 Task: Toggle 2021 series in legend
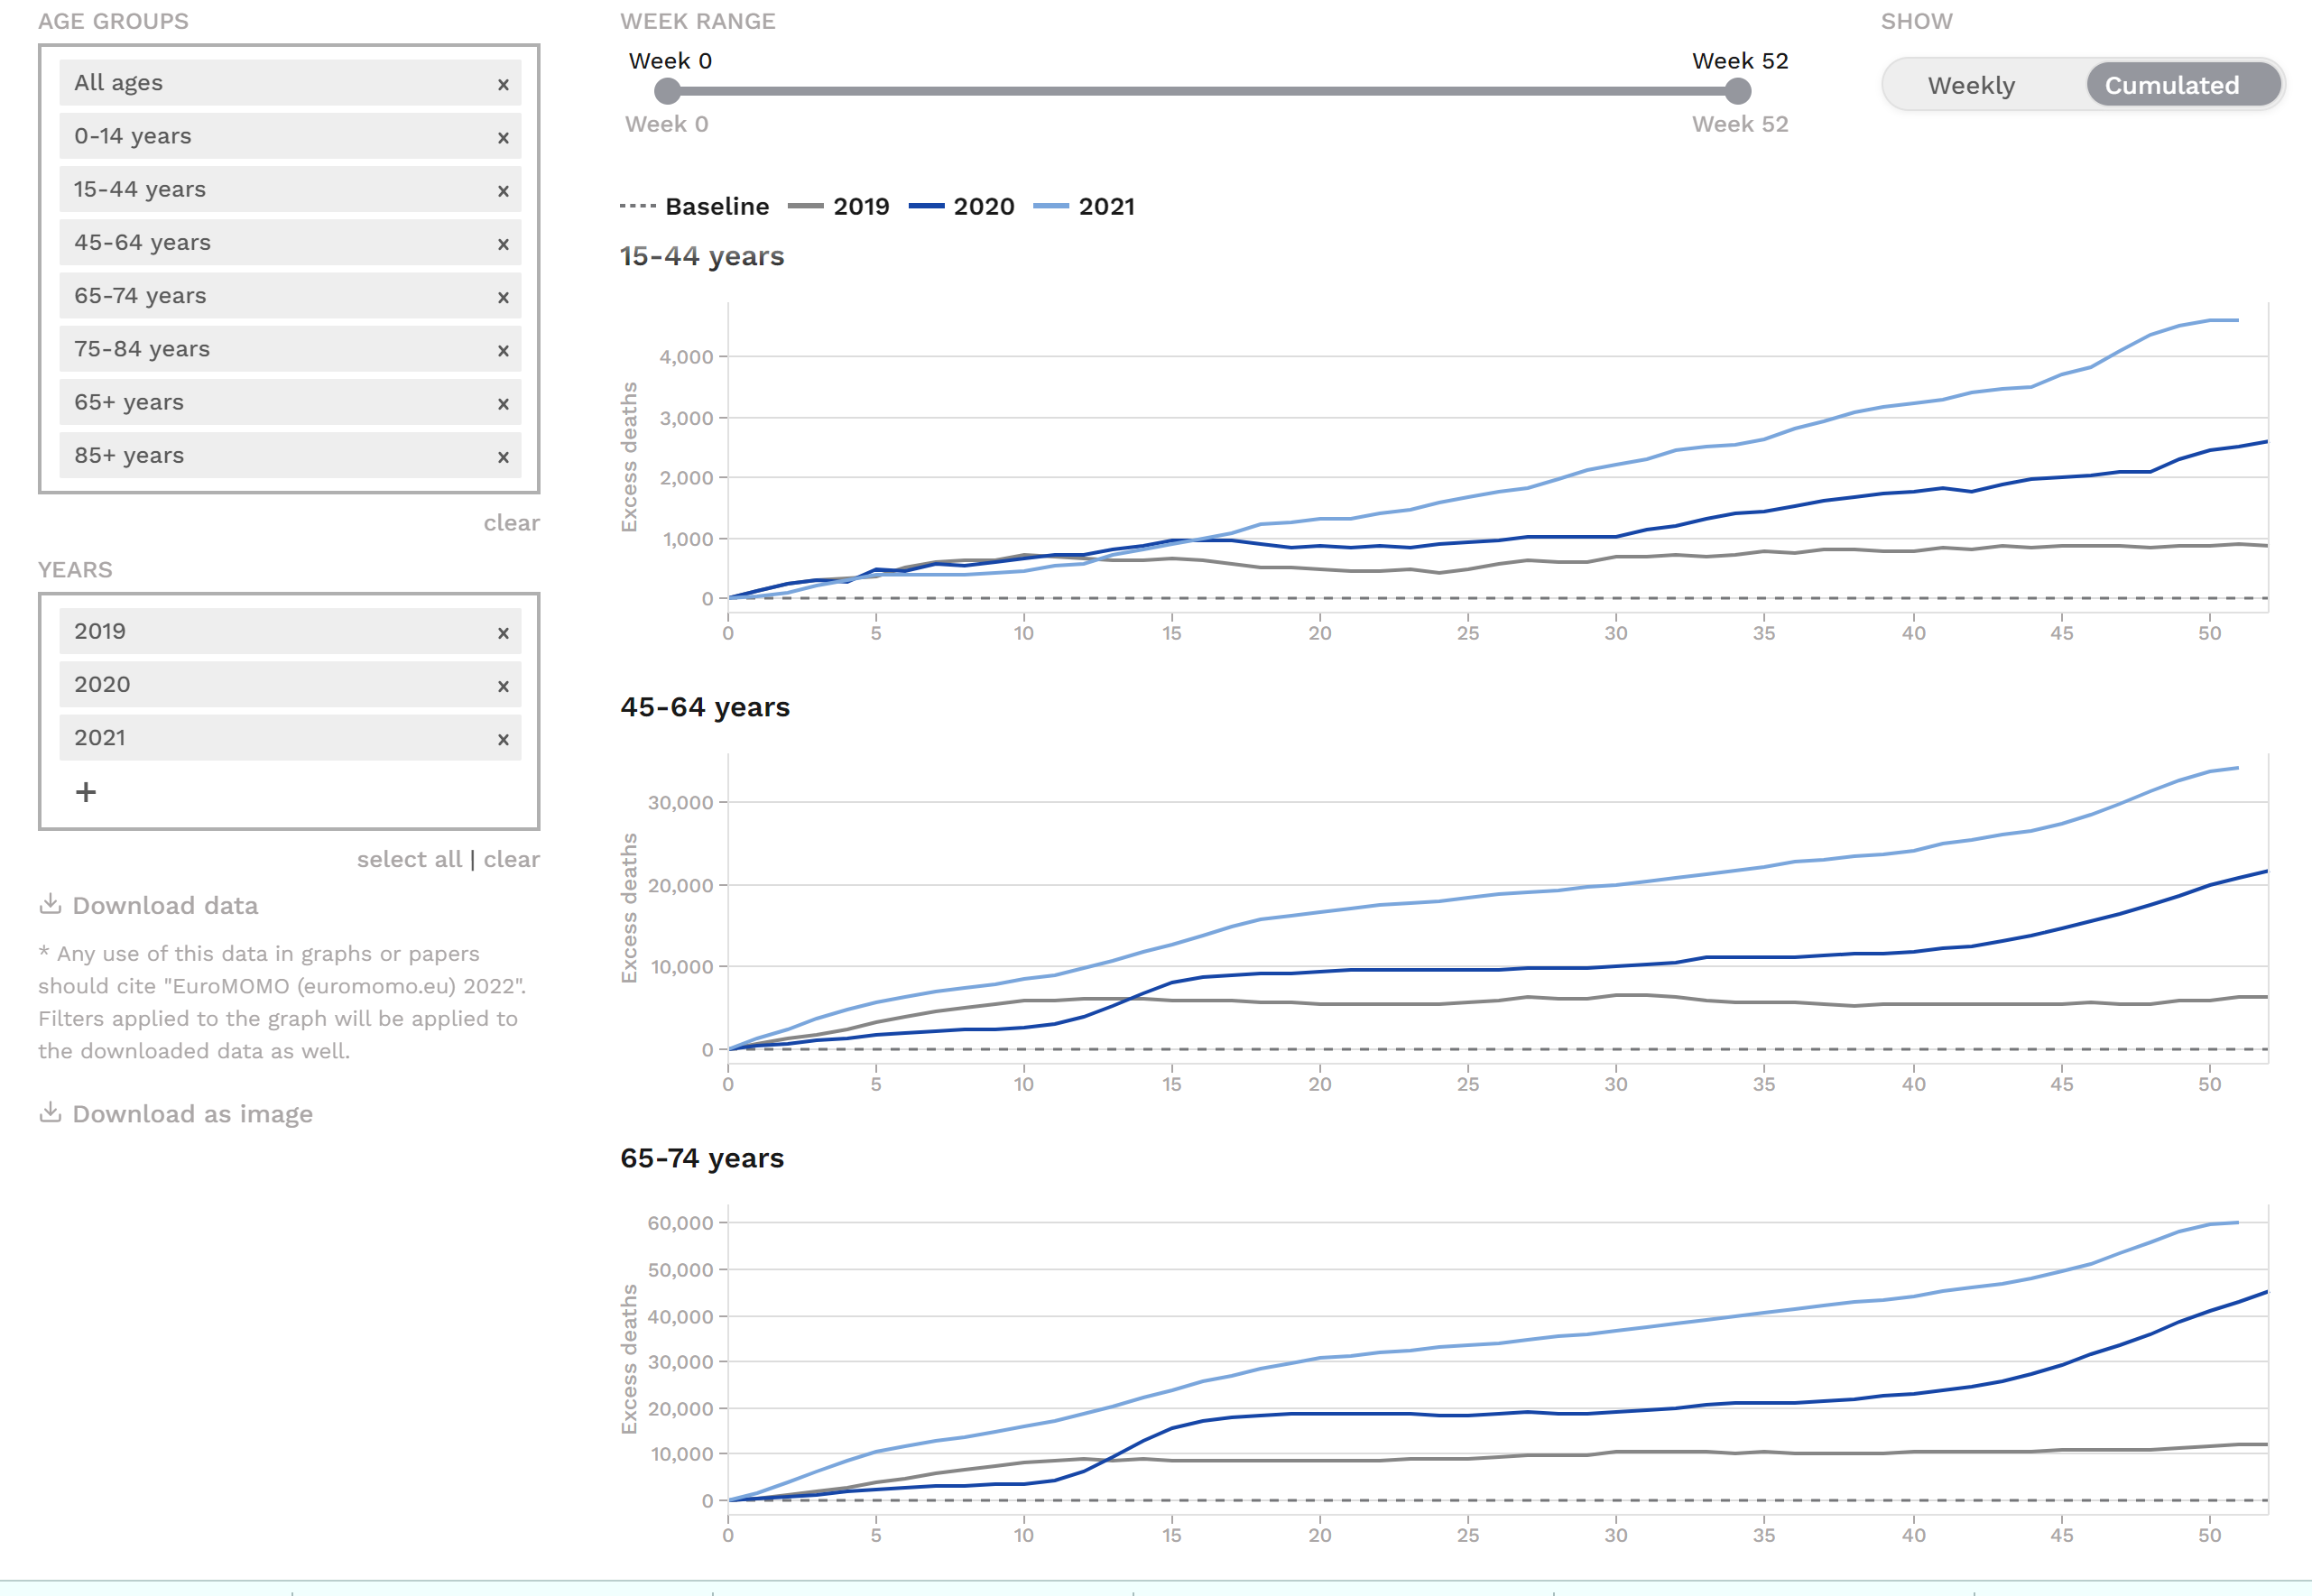(1084, 206)
